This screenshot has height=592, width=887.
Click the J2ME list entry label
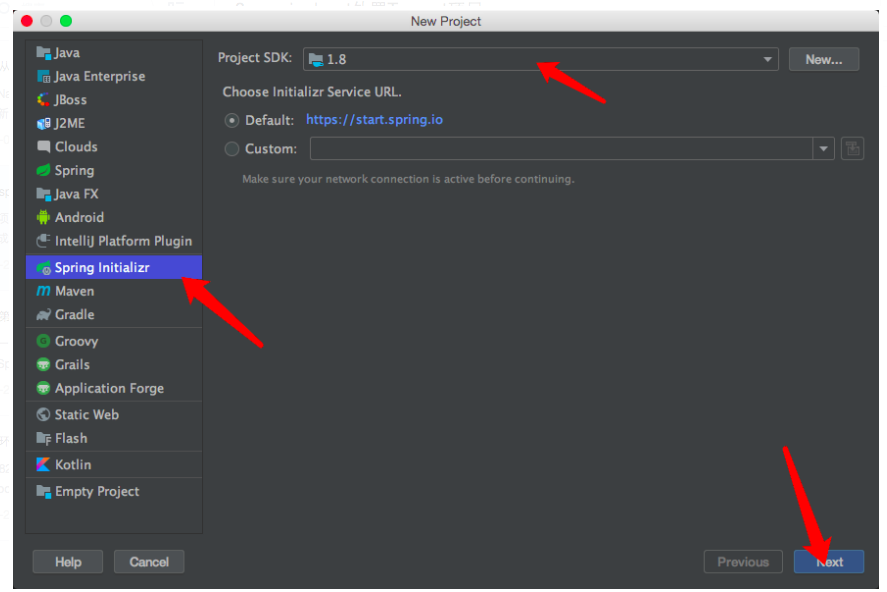coord(70,123)
